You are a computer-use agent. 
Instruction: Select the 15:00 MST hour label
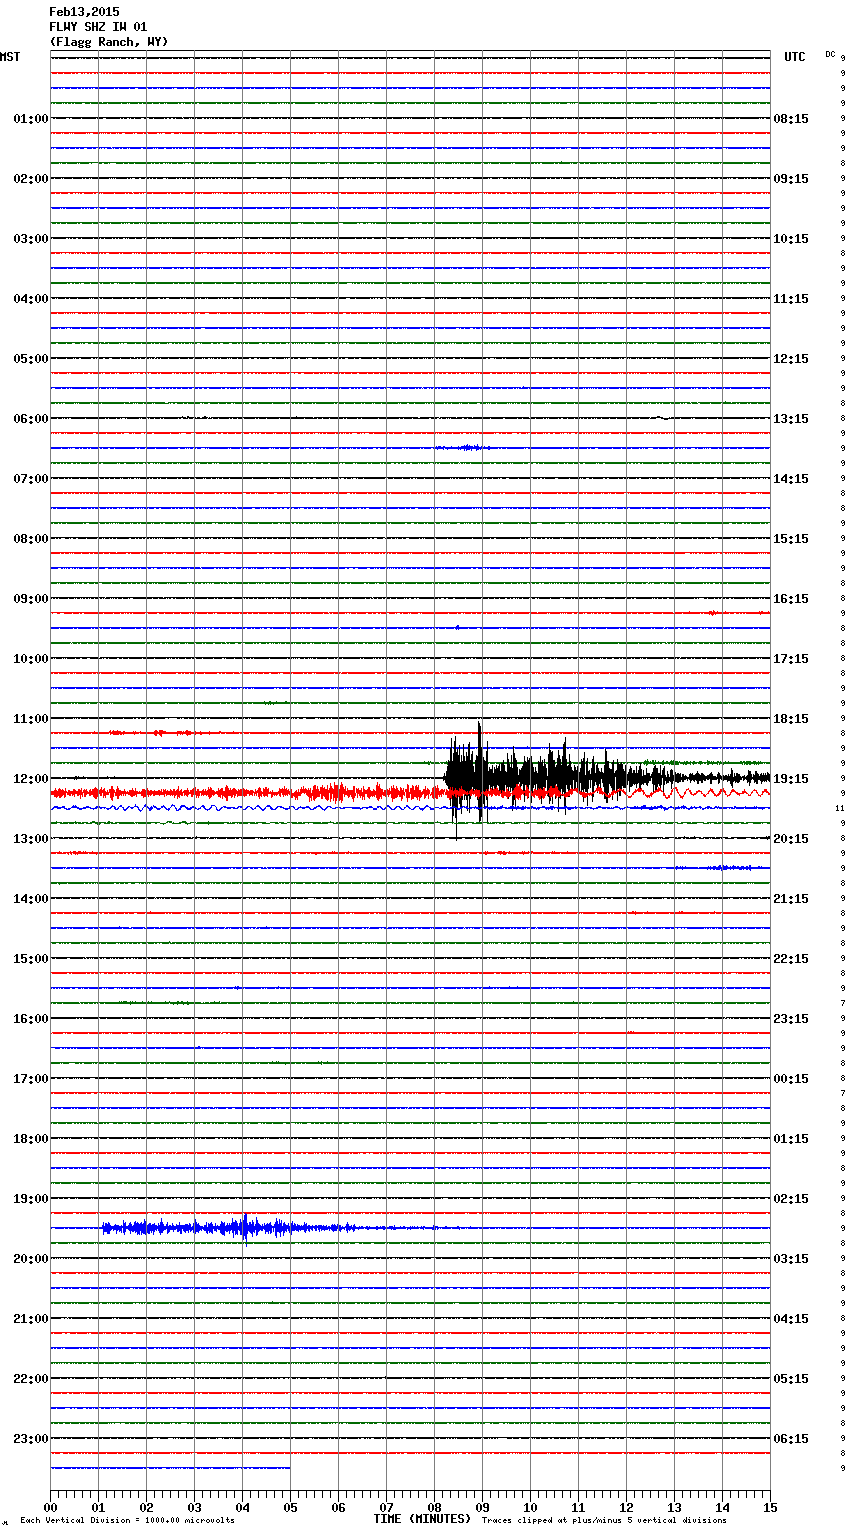(31, 959)
